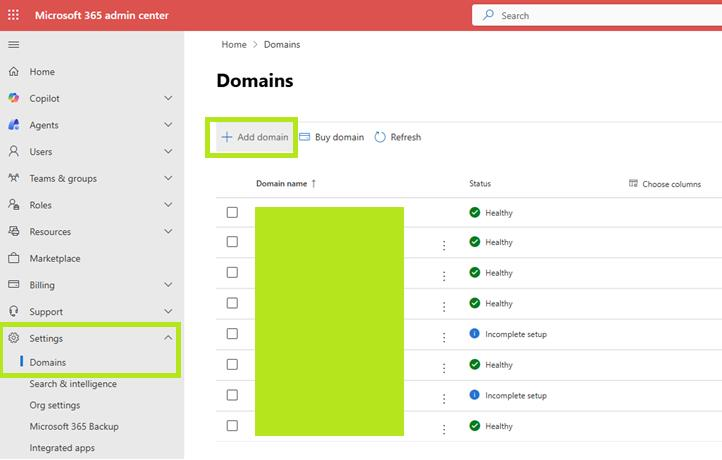Click the Refresh button
722x460 pixels.
(398, 137)
